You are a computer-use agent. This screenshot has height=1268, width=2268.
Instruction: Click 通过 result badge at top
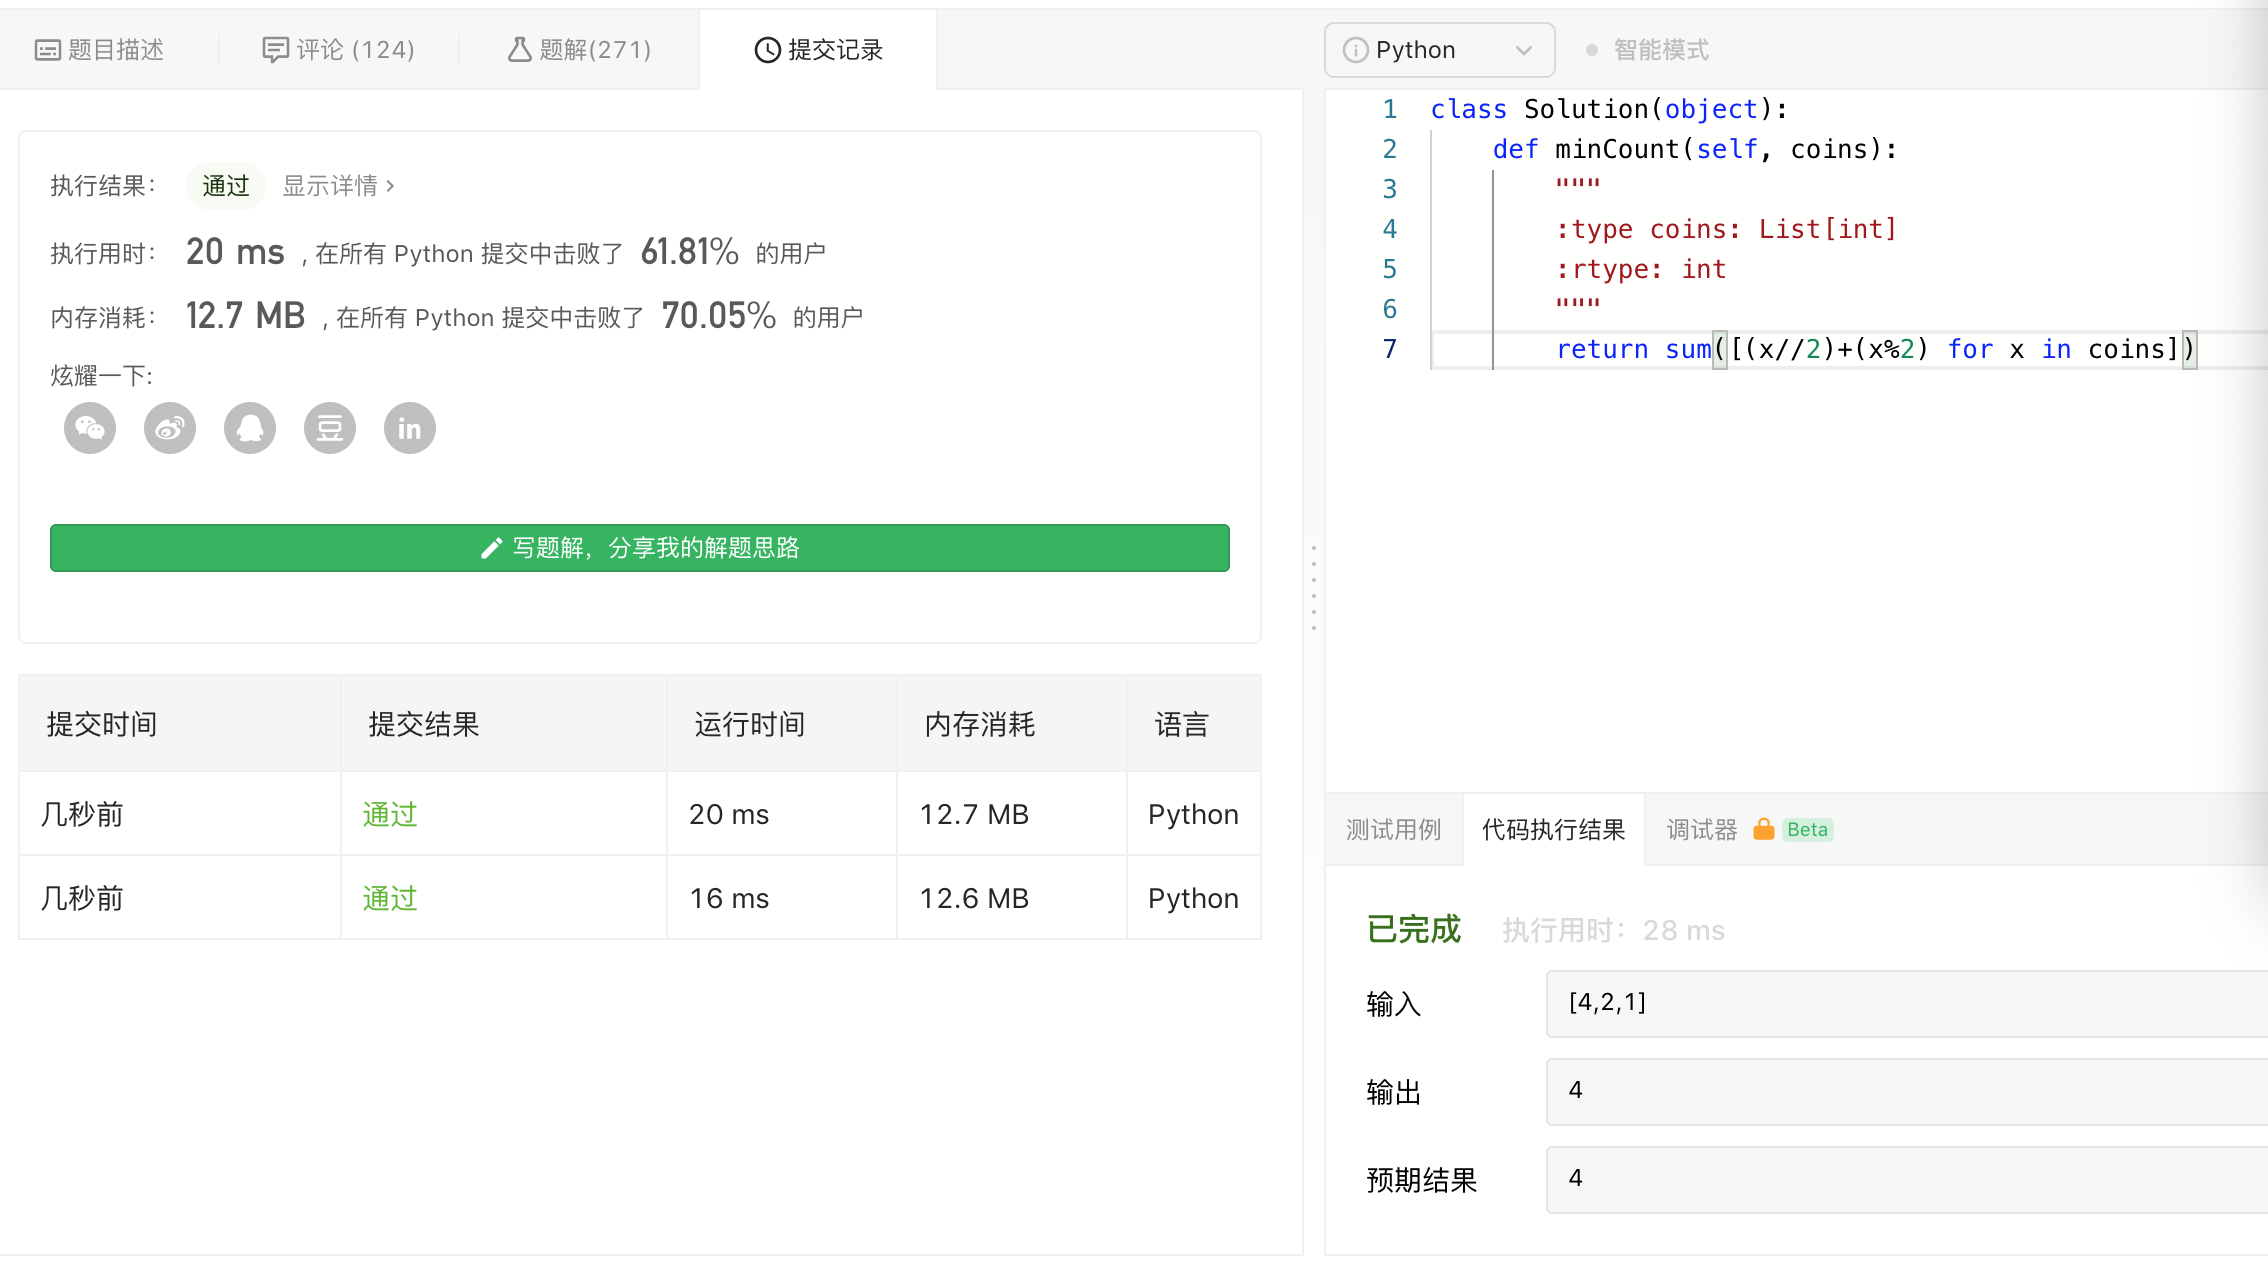[225, 186]
